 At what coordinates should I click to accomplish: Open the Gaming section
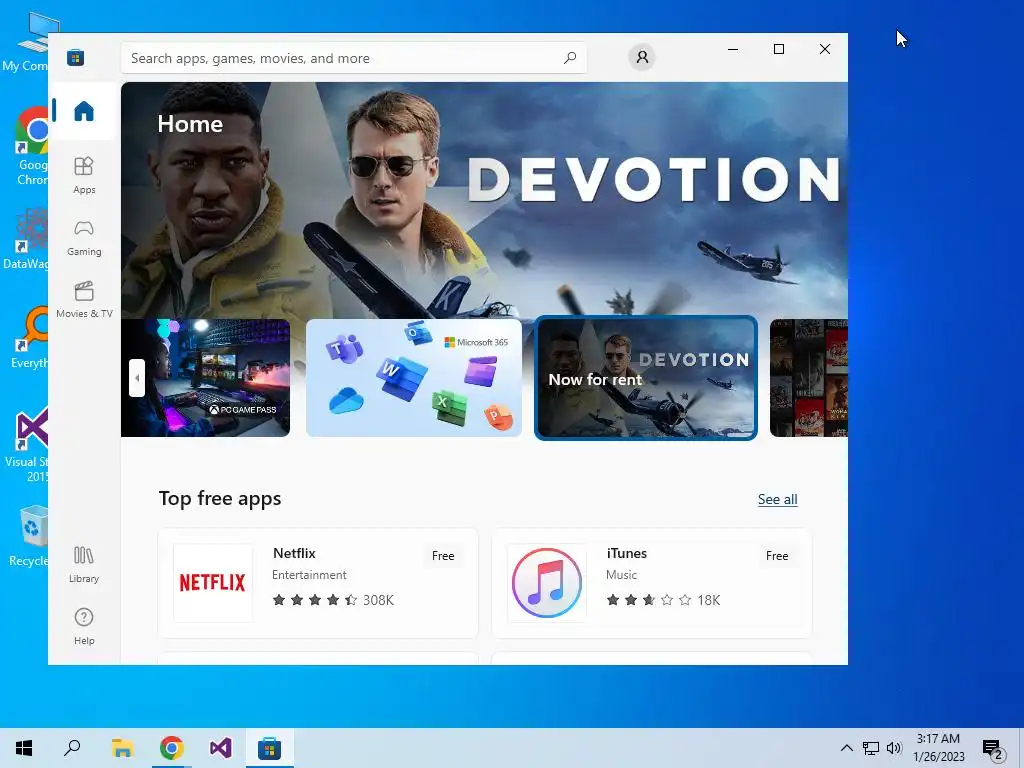[x=84, y=238]
